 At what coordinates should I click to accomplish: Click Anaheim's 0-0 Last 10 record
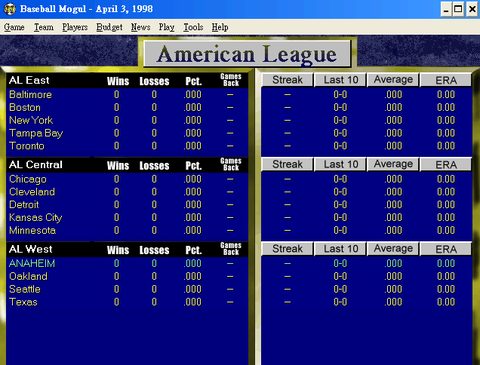coord(340,264)
